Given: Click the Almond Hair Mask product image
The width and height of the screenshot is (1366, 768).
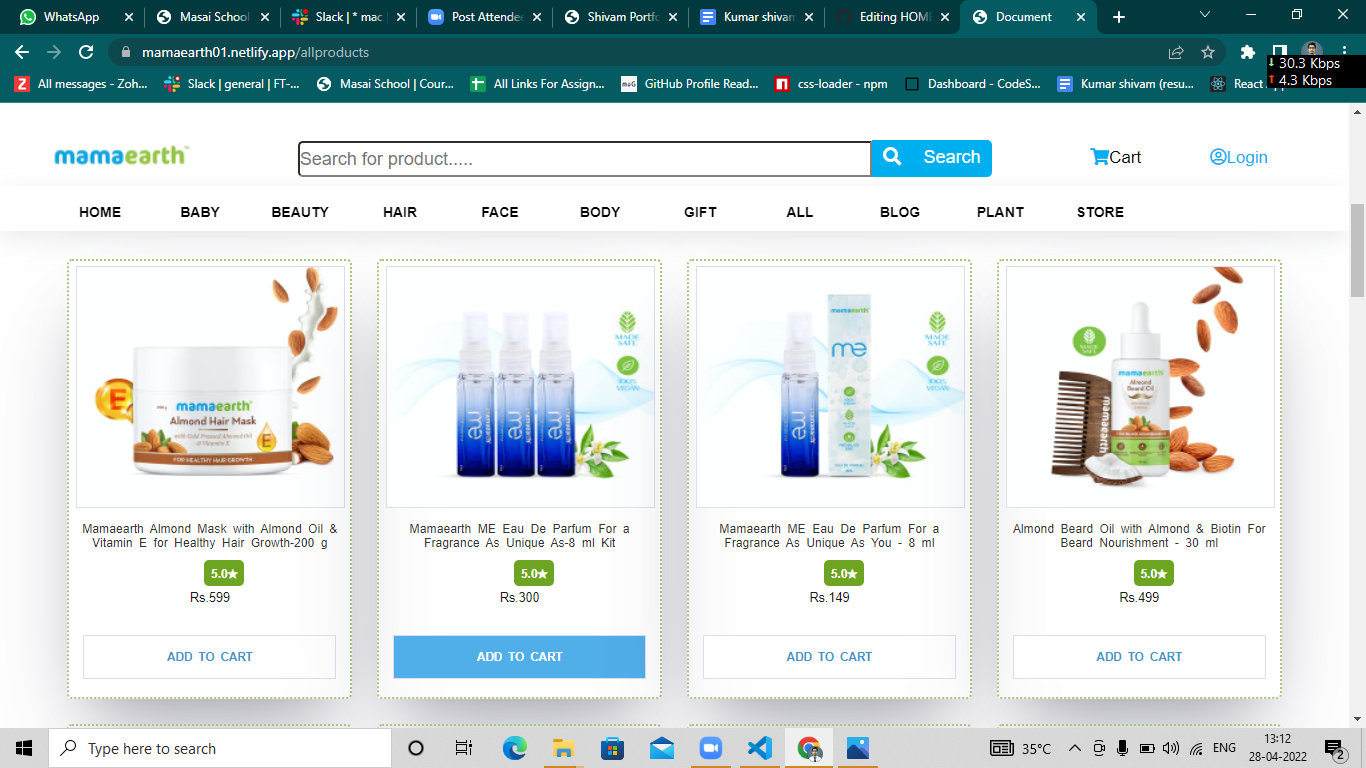Looking at the screenshot, I should coord(210,387).
